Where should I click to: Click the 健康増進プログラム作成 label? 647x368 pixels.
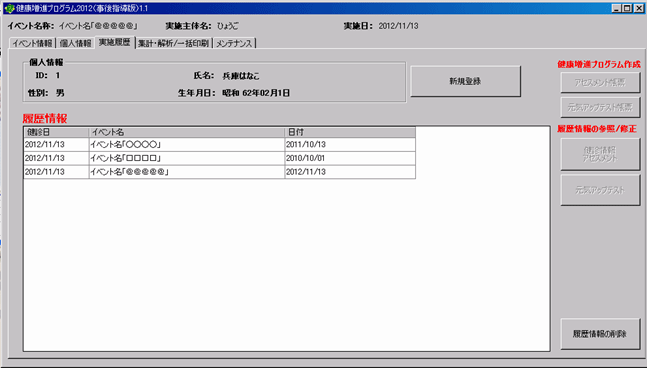[x=599, y=64]
